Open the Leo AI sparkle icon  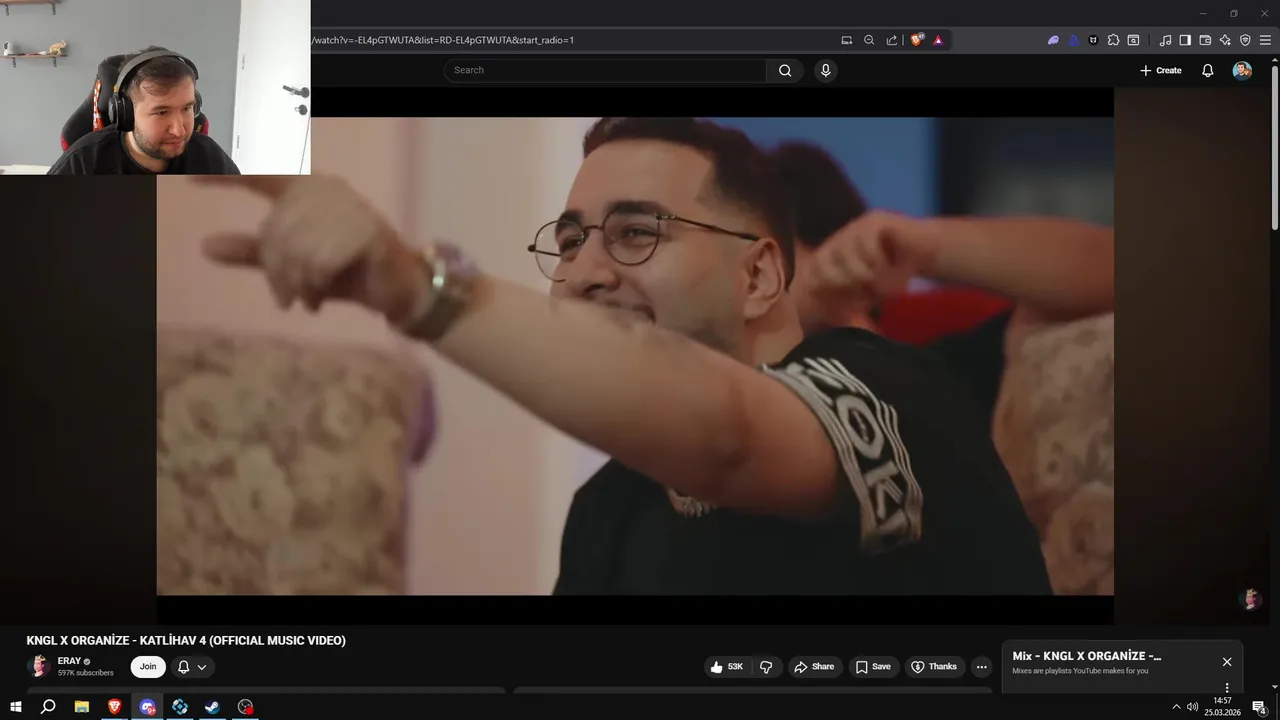coord(1225,40)
